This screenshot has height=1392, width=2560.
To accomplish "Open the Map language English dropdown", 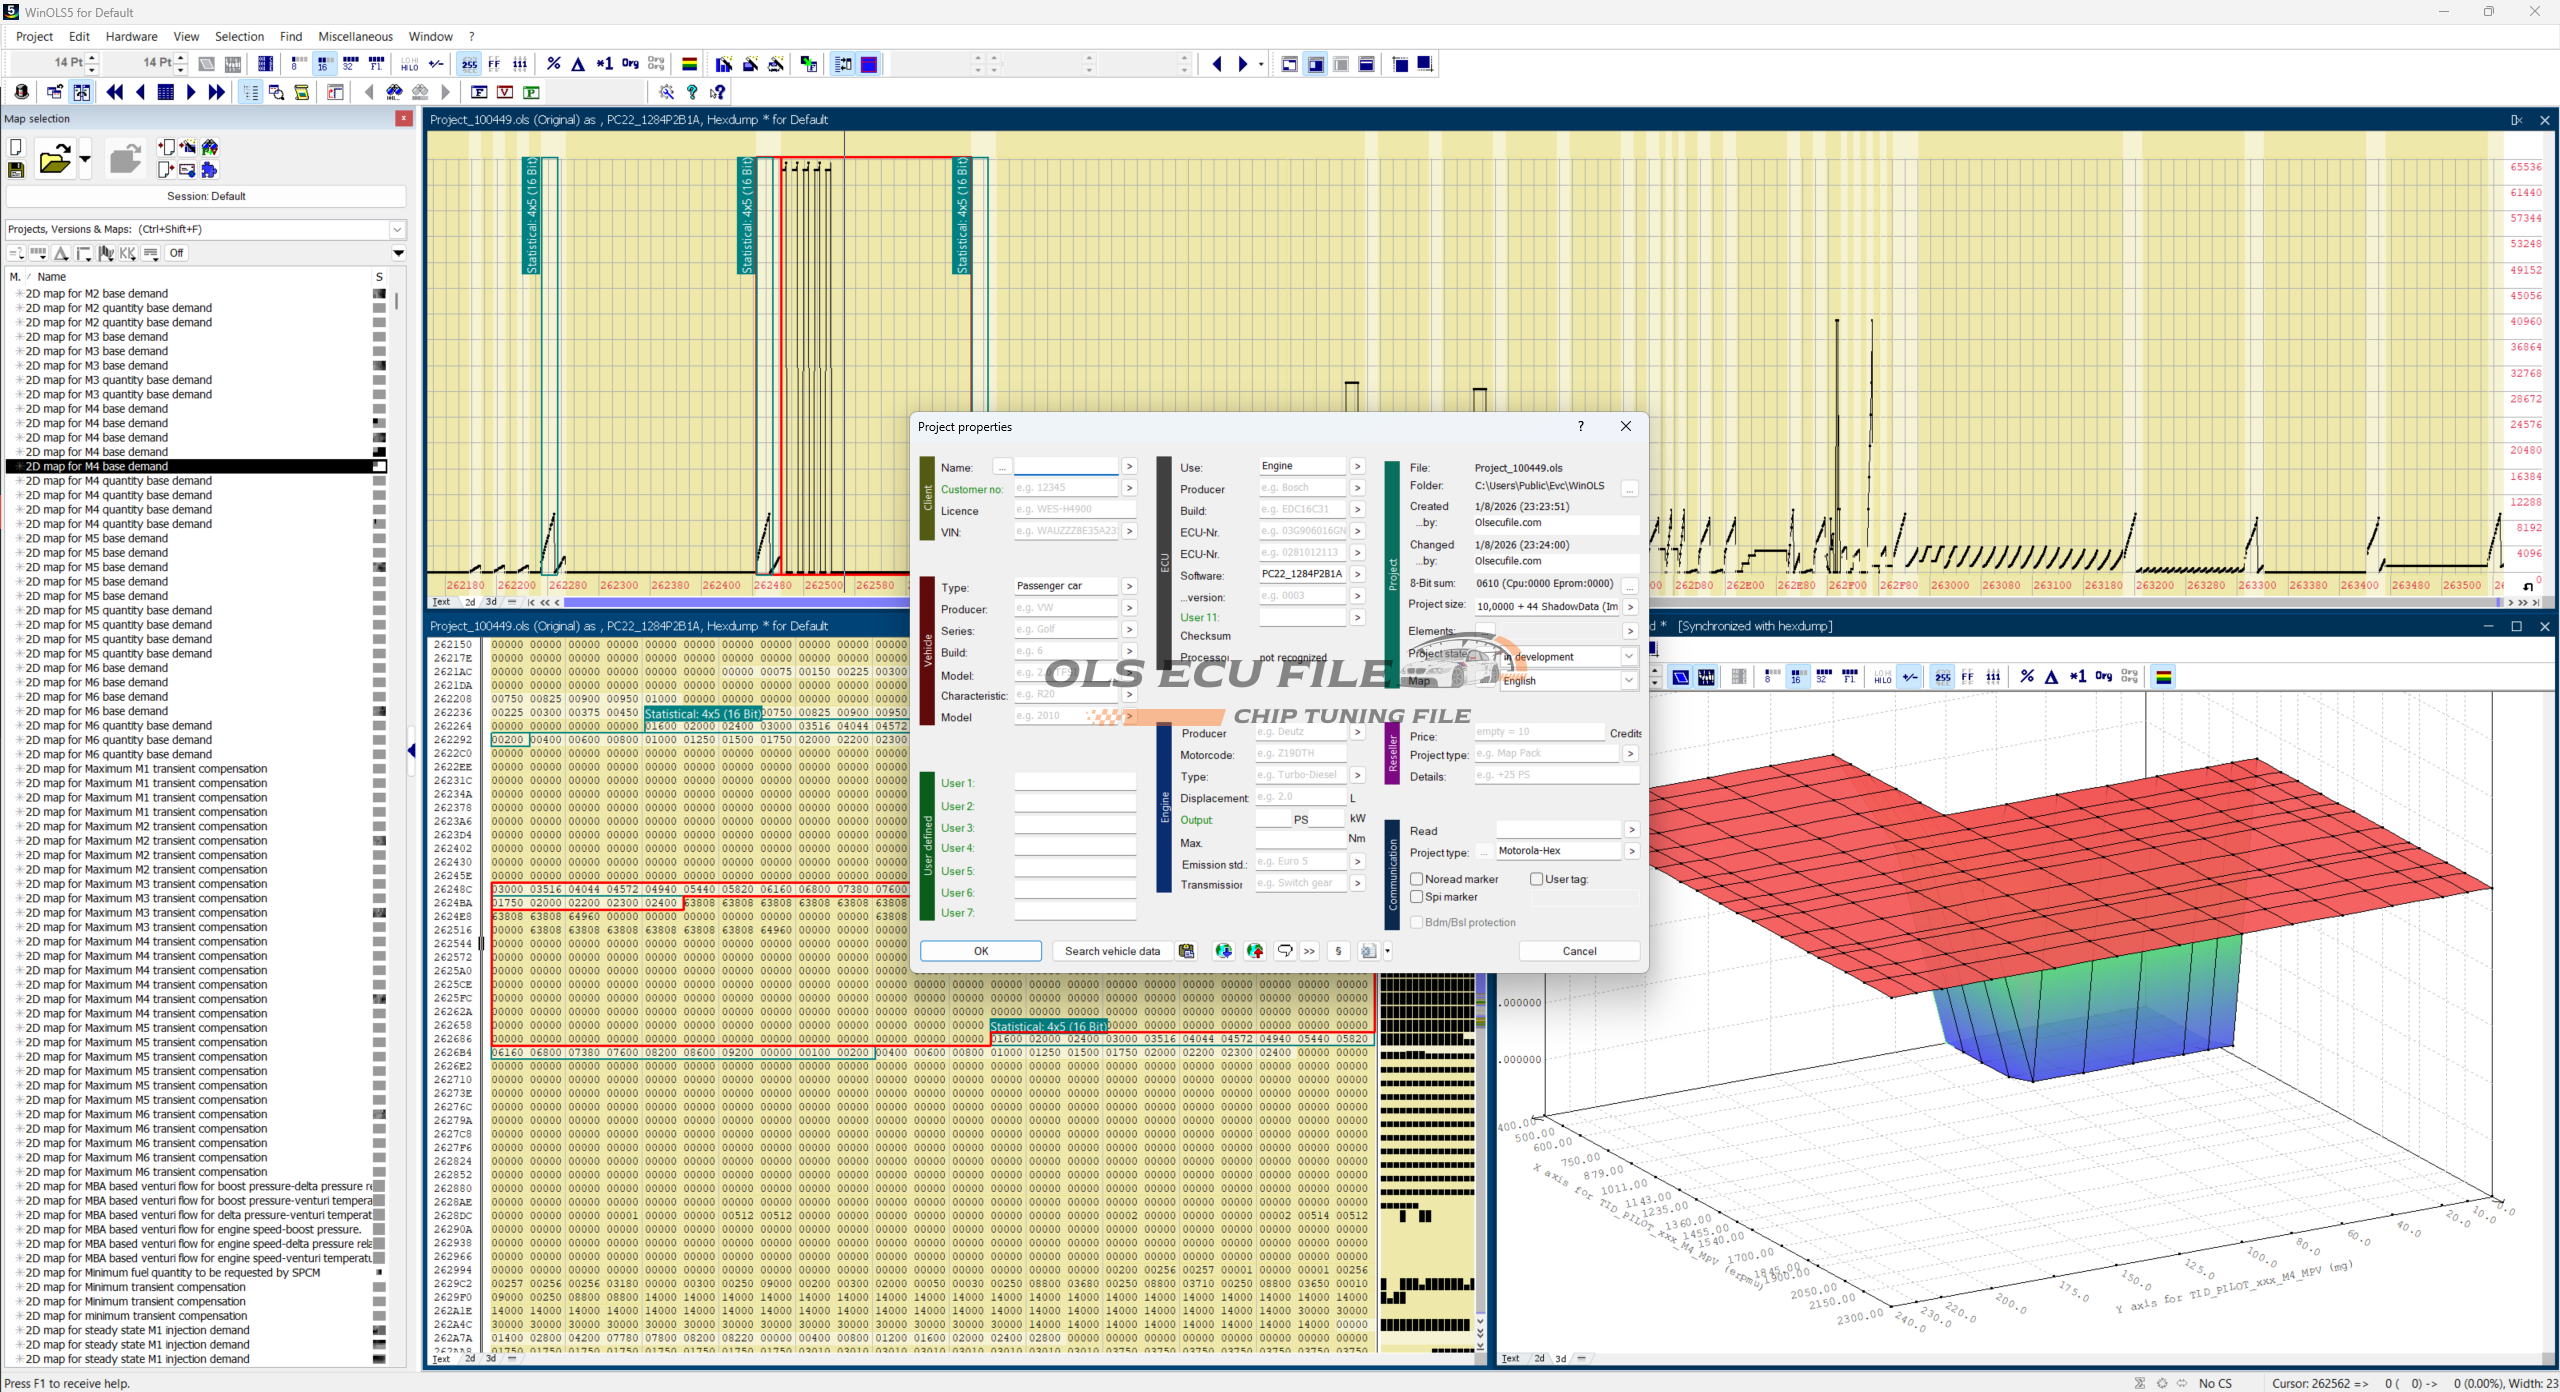I will [x=1628, y=680].
